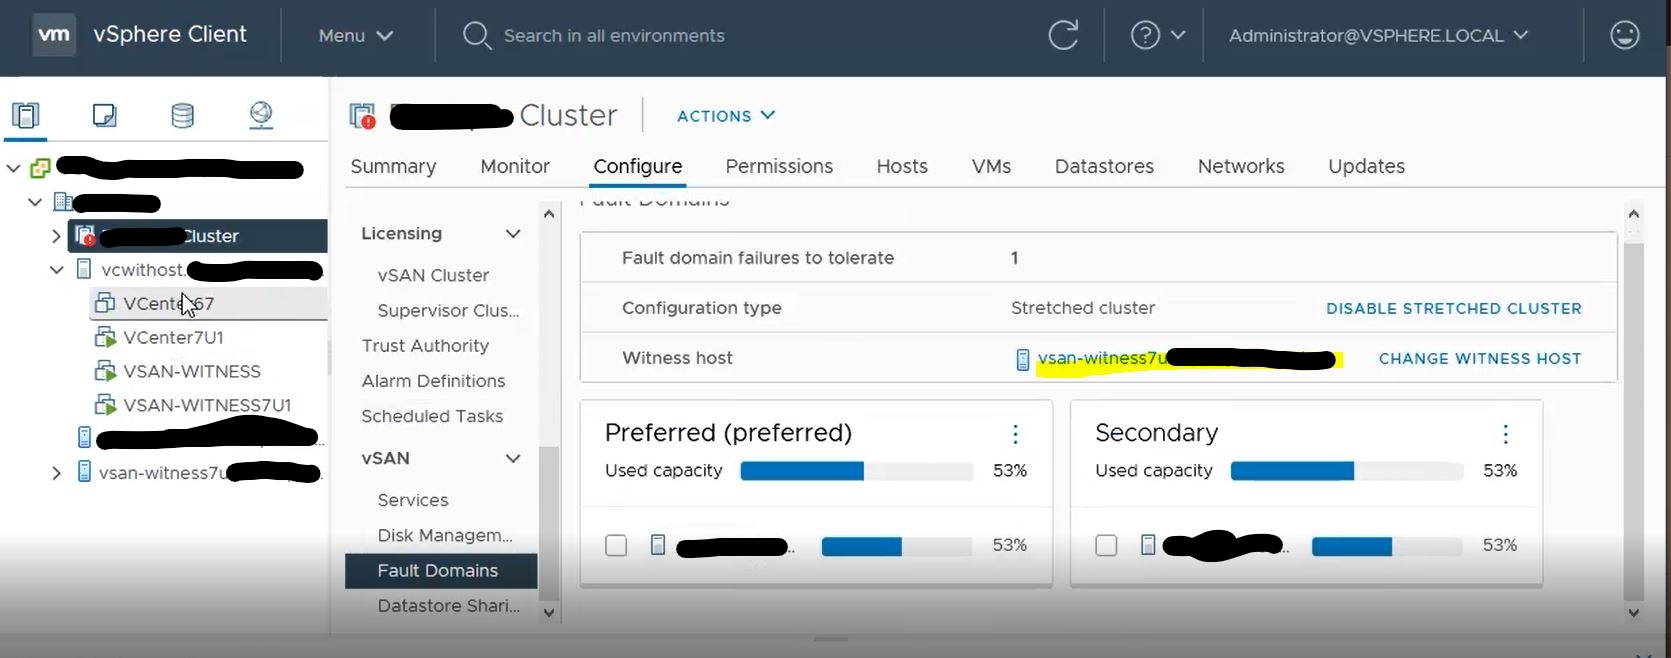Open vSAN Services settings
The height and width of the screenshot is (658, 1671).
pos(413,500)
